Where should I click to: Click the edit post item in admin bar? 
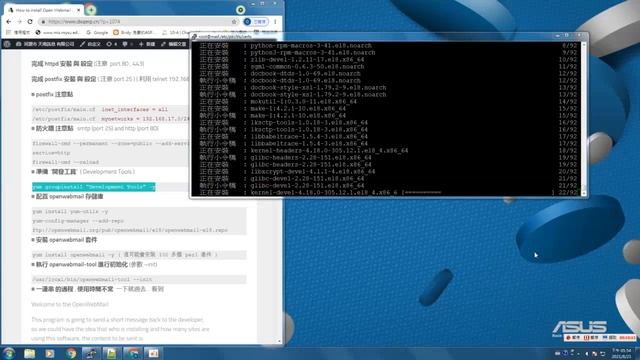[173, 44]
